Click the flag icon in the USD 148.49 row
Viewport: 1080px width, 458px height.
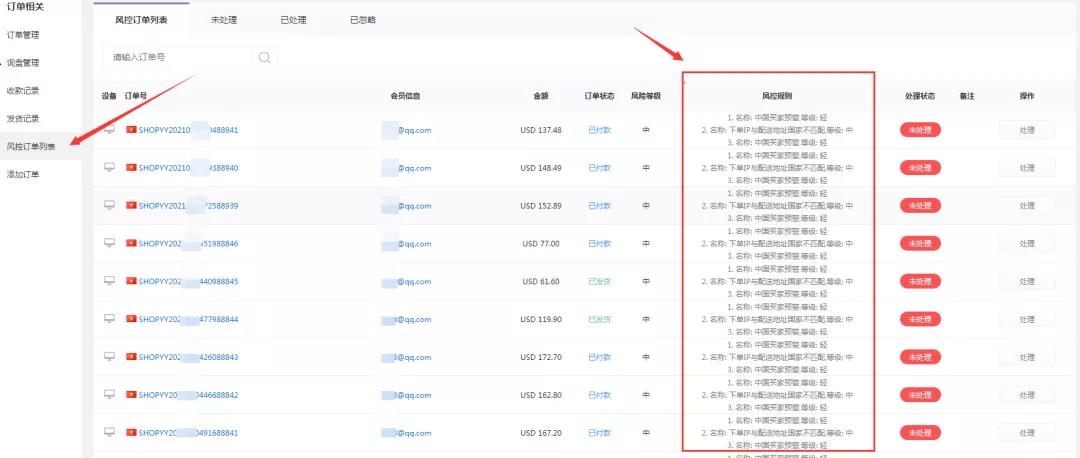click(x=131, y=168)
